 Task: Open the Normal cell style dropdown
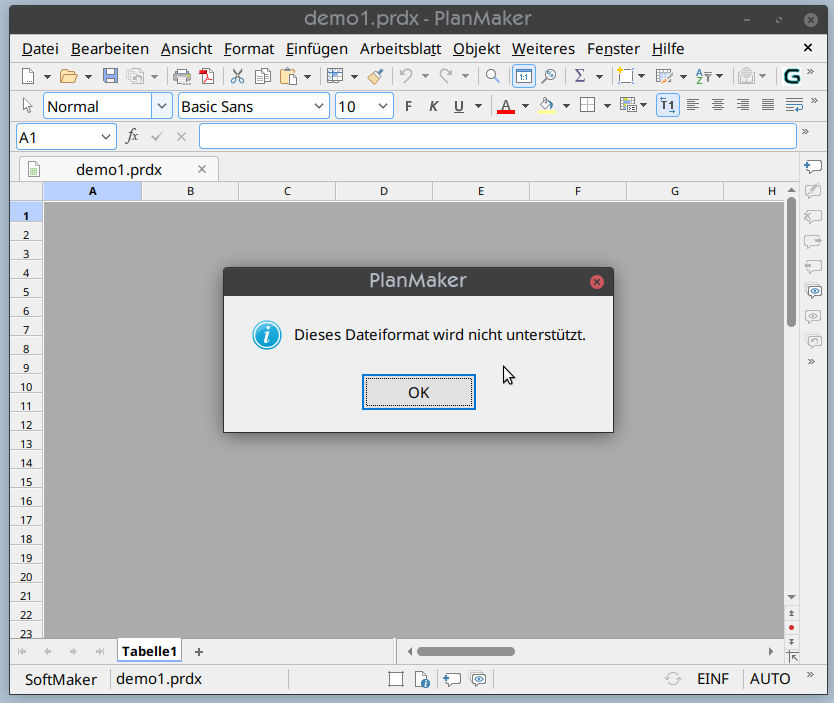162,106
